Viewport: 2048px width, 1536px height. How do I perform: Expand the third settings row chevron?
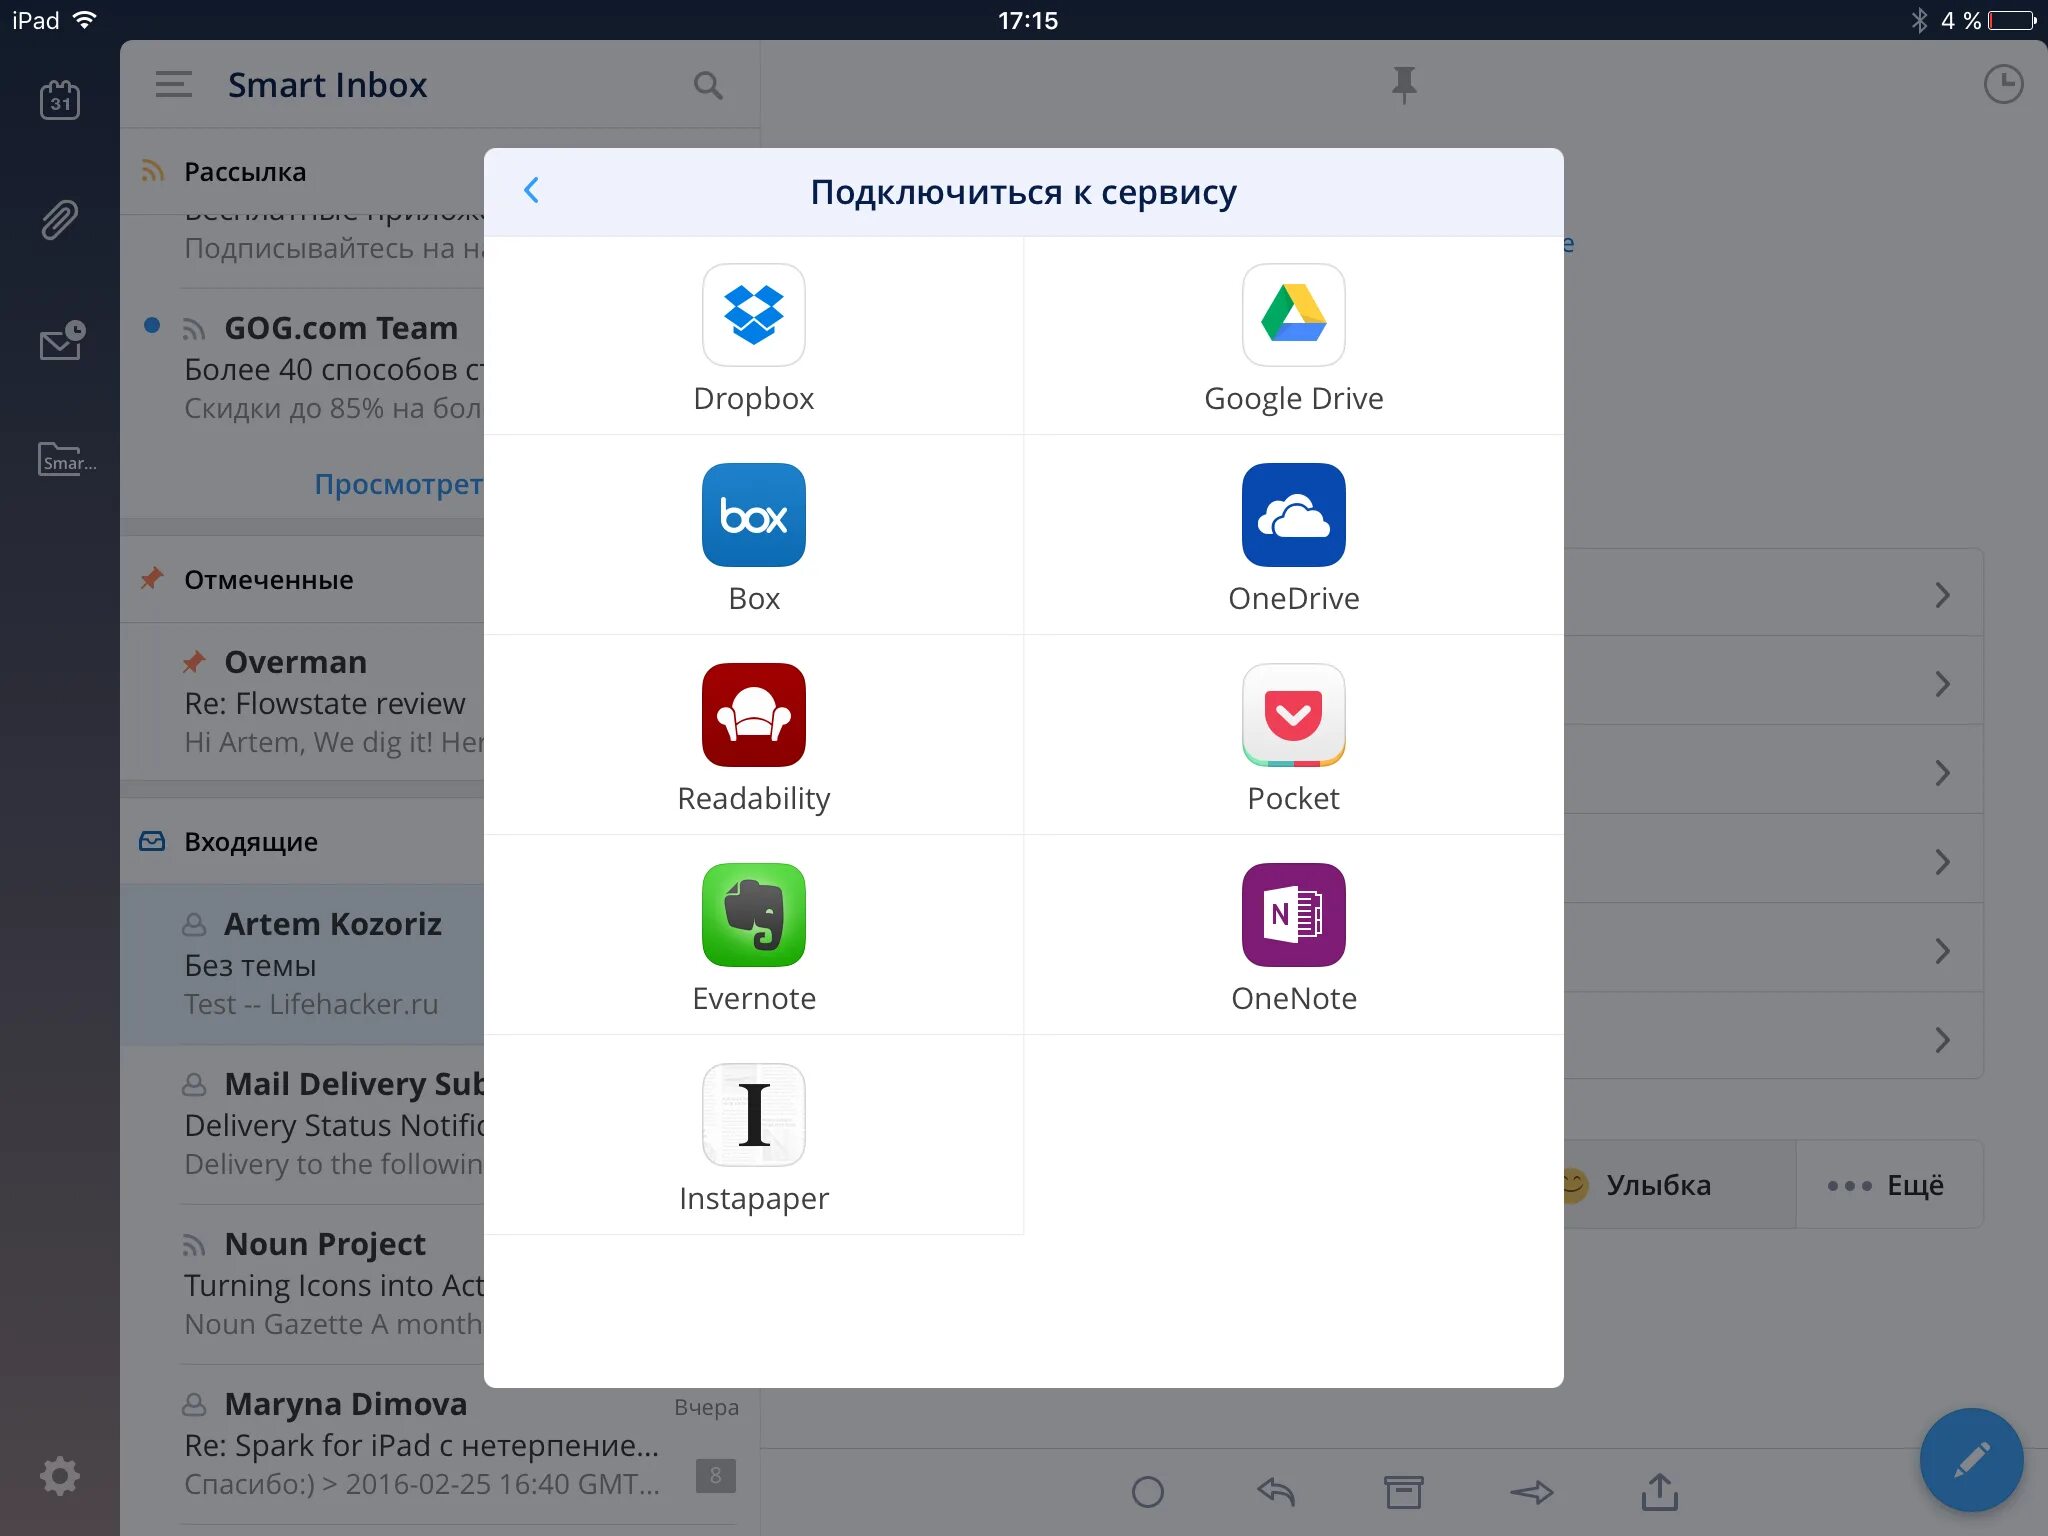click(x=1942, y=773)
